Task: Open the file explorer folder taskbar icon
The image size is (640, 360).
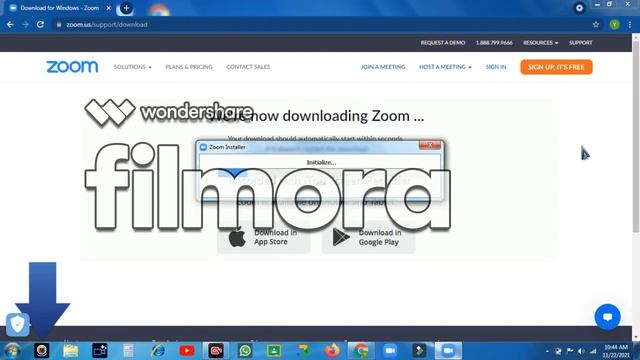Action: click(x=71, y=351)
